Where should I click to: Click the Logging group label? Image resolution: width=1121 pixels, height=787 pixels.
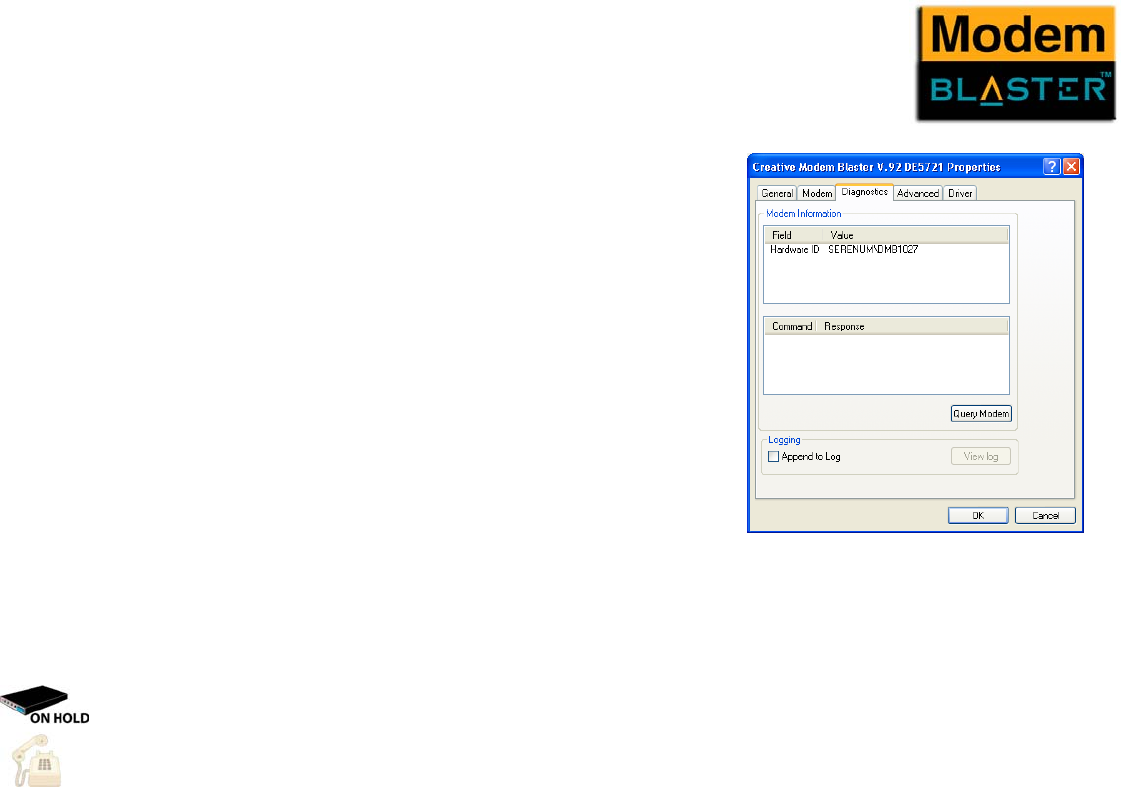click(x=784, y=440)
